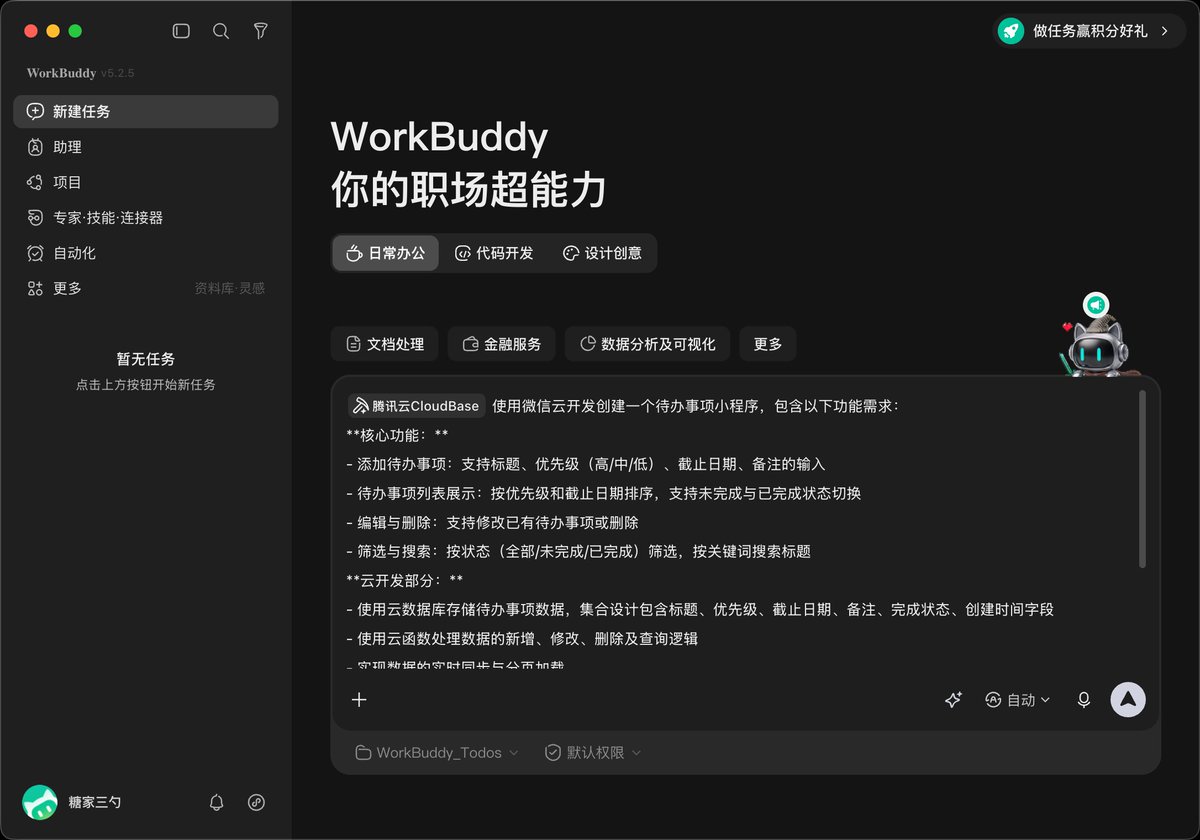The height and width of the screenshot is (840, 1200).
Task: Click the prompt text box scrollbar
Action: coord(1142,479)
